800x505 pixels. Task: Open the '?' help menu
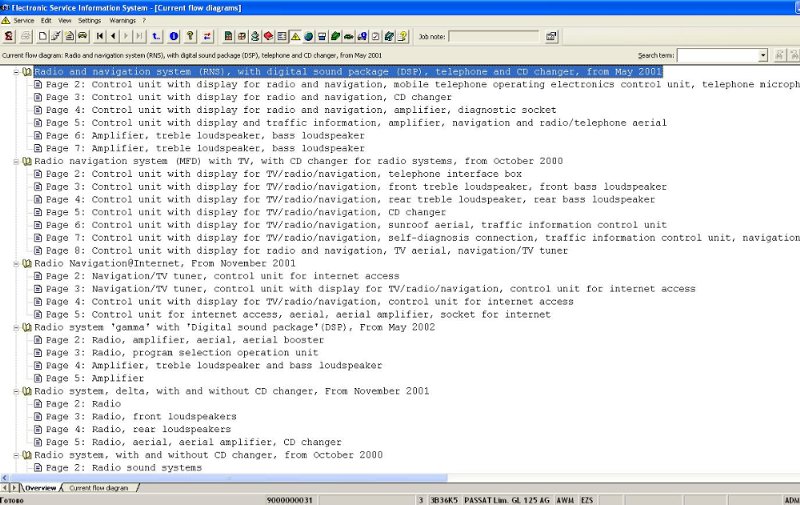pyautogui.click(x=144, y=20)
